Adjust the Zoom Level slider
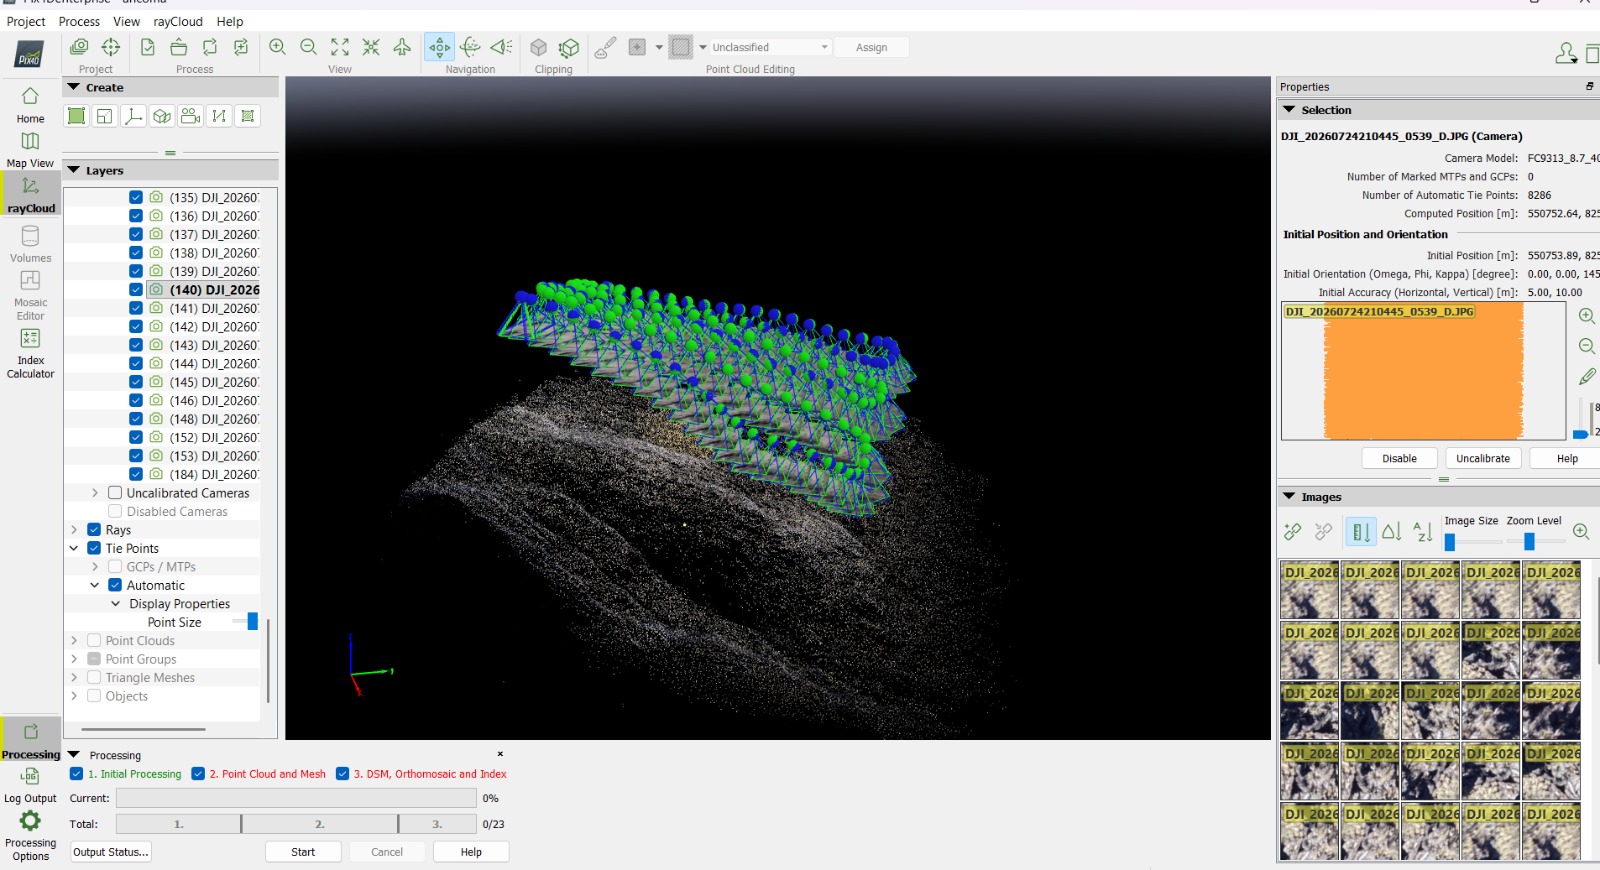 (1529, 542)
